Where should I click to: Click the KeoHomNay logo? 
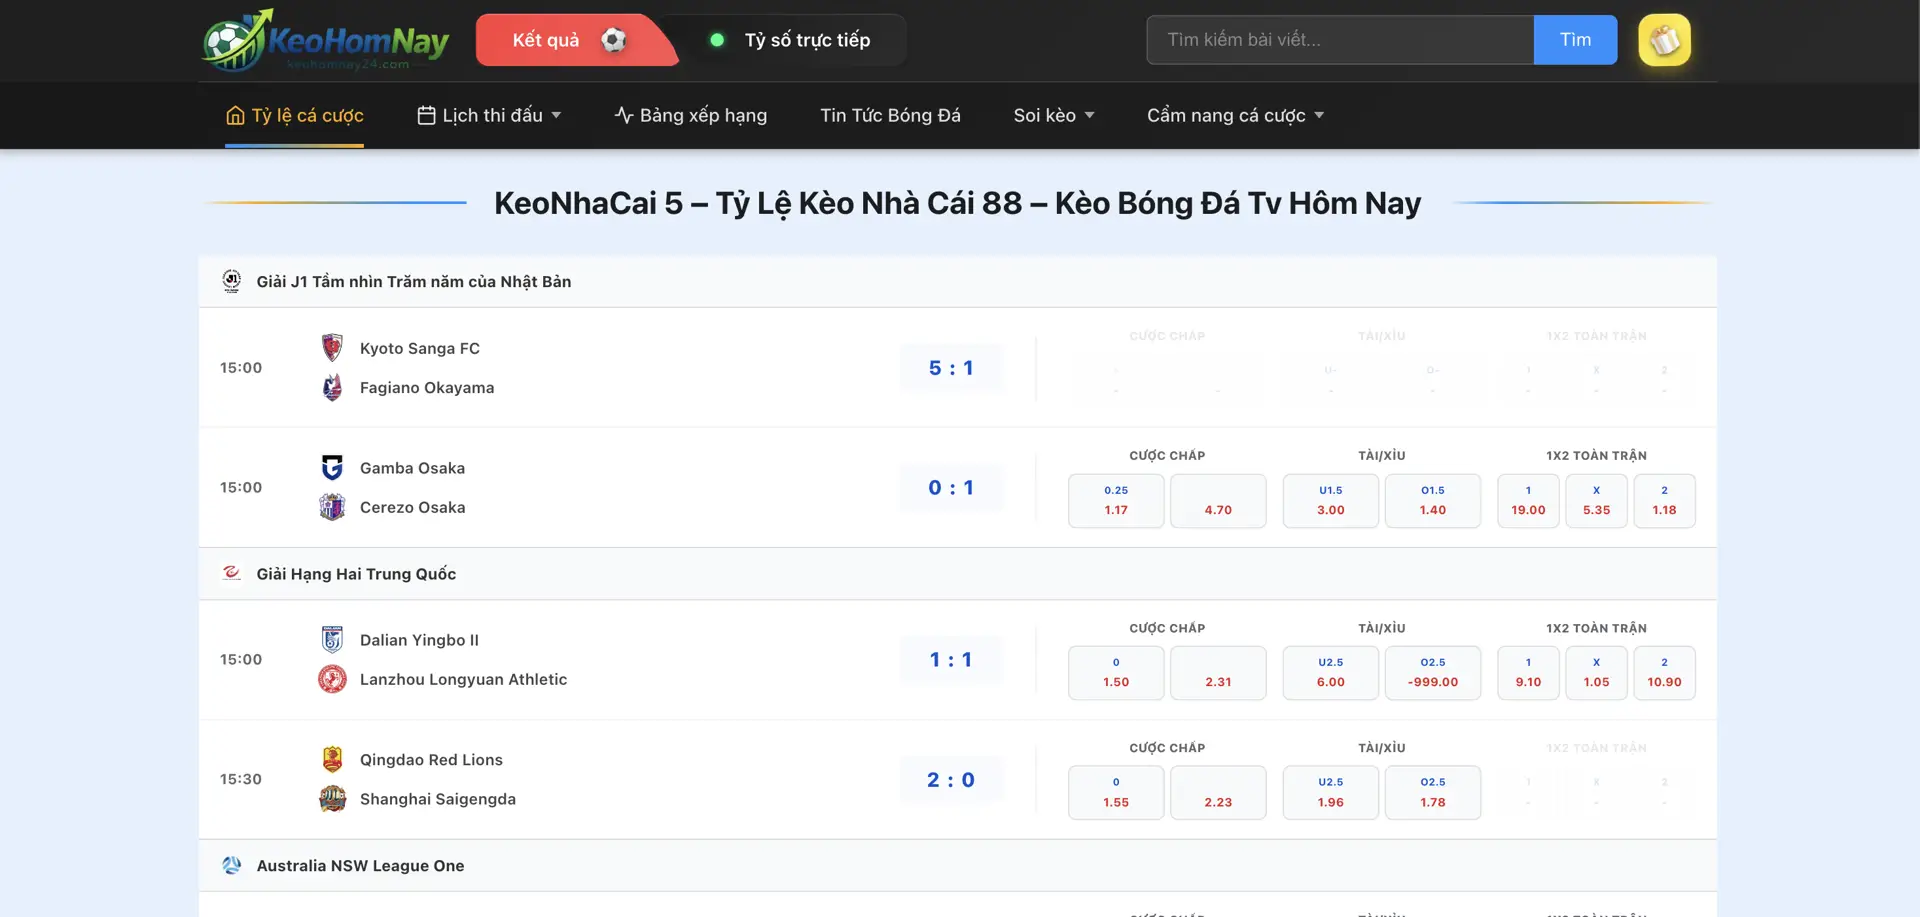[325, 40]
